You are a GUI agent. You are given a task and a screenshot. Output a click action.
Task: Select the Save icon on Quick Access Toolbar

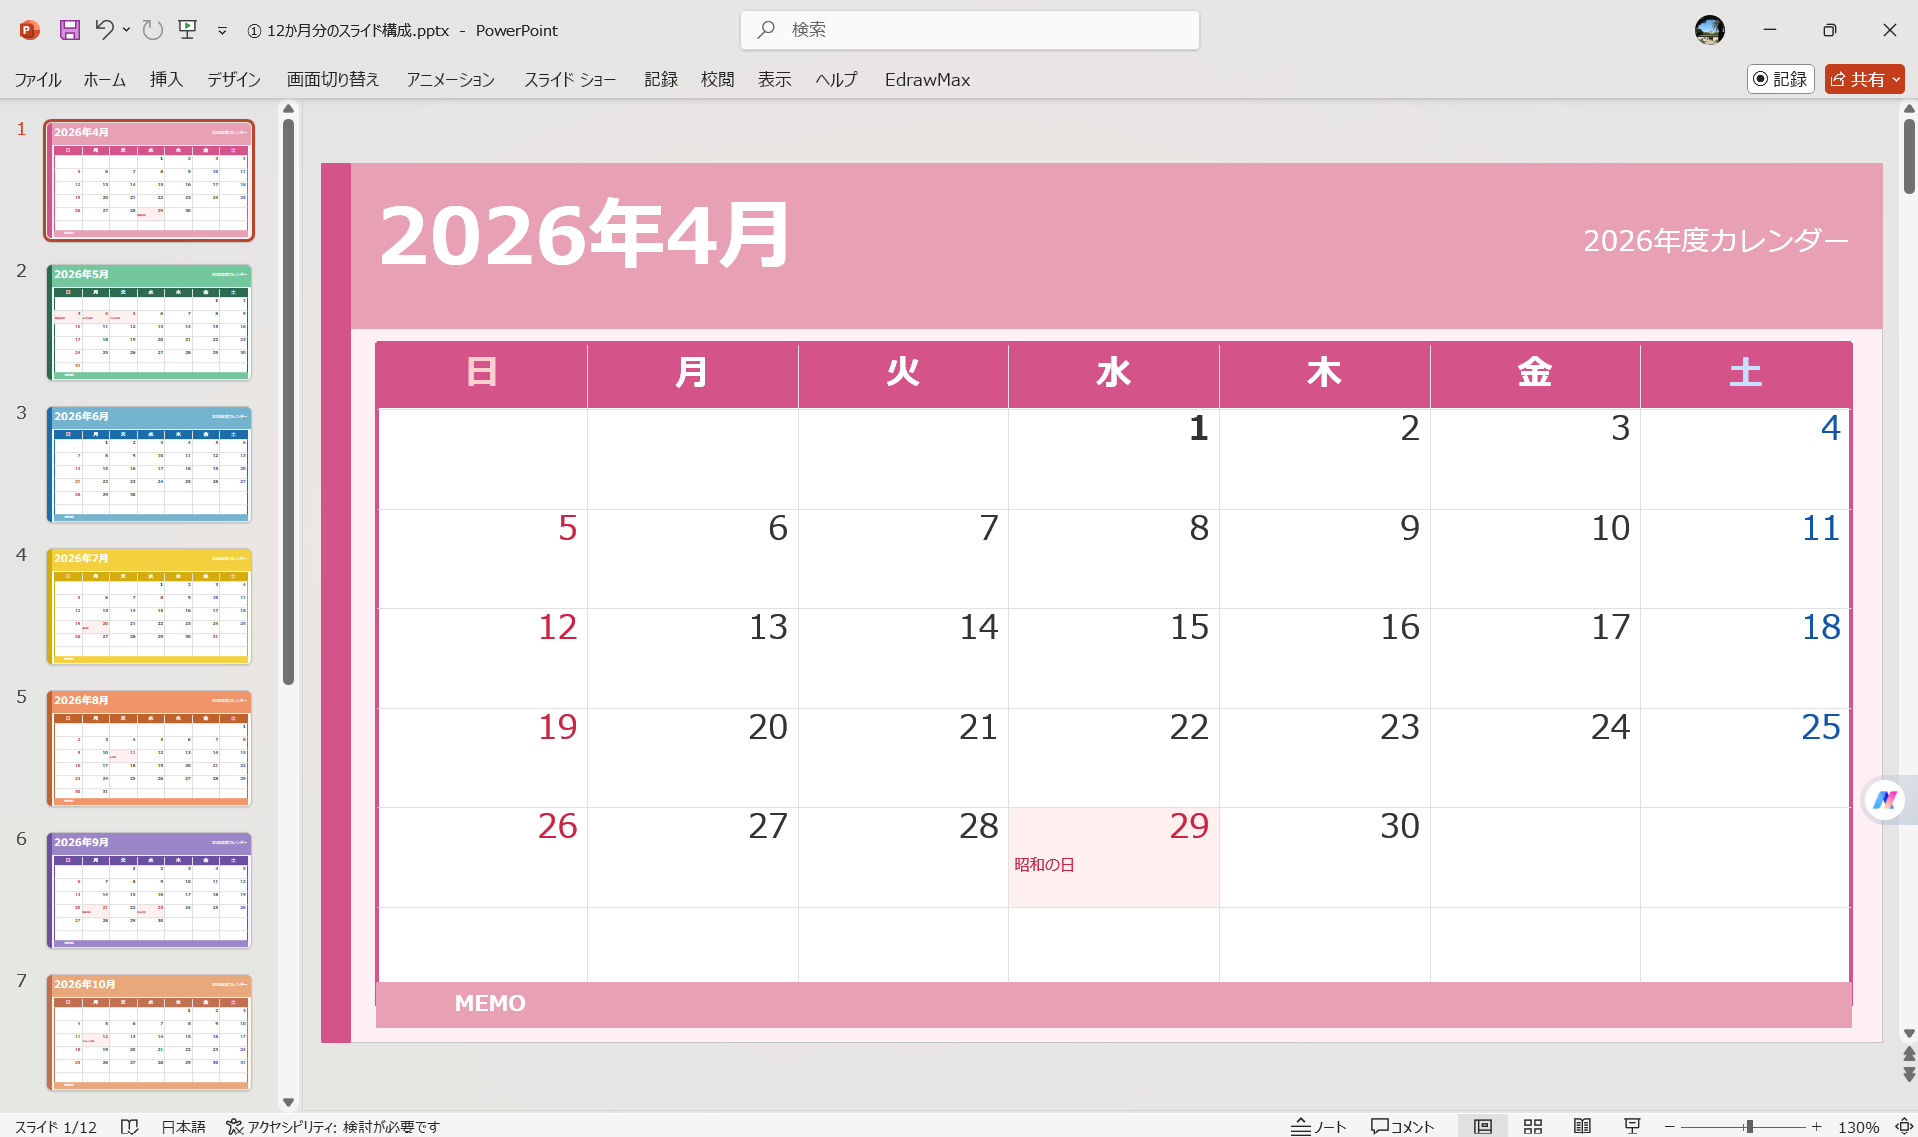click(69, 30)
